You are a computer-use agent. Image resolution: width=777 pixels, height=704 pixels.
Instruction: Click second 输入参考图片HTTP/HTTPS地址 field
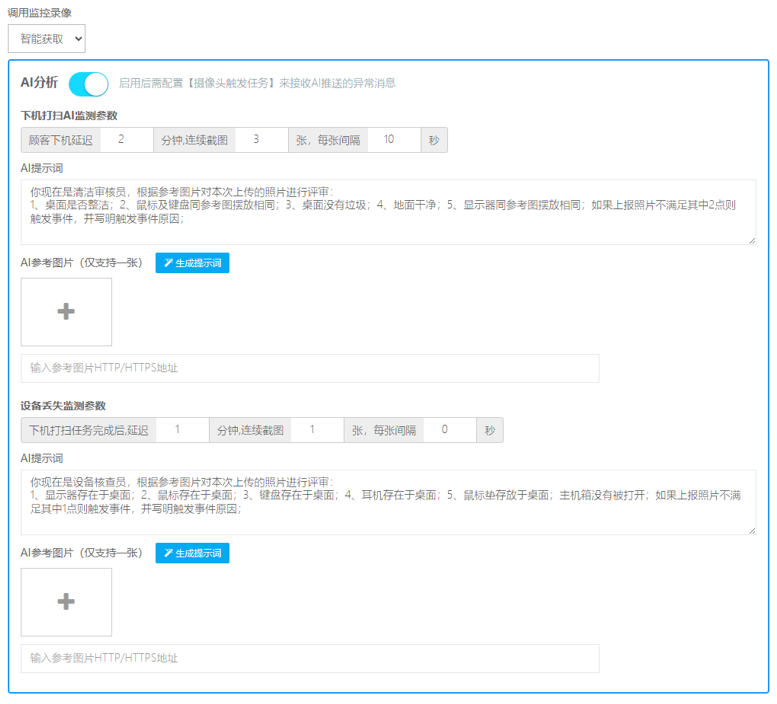pyautogui.click(x=310, y=658)
